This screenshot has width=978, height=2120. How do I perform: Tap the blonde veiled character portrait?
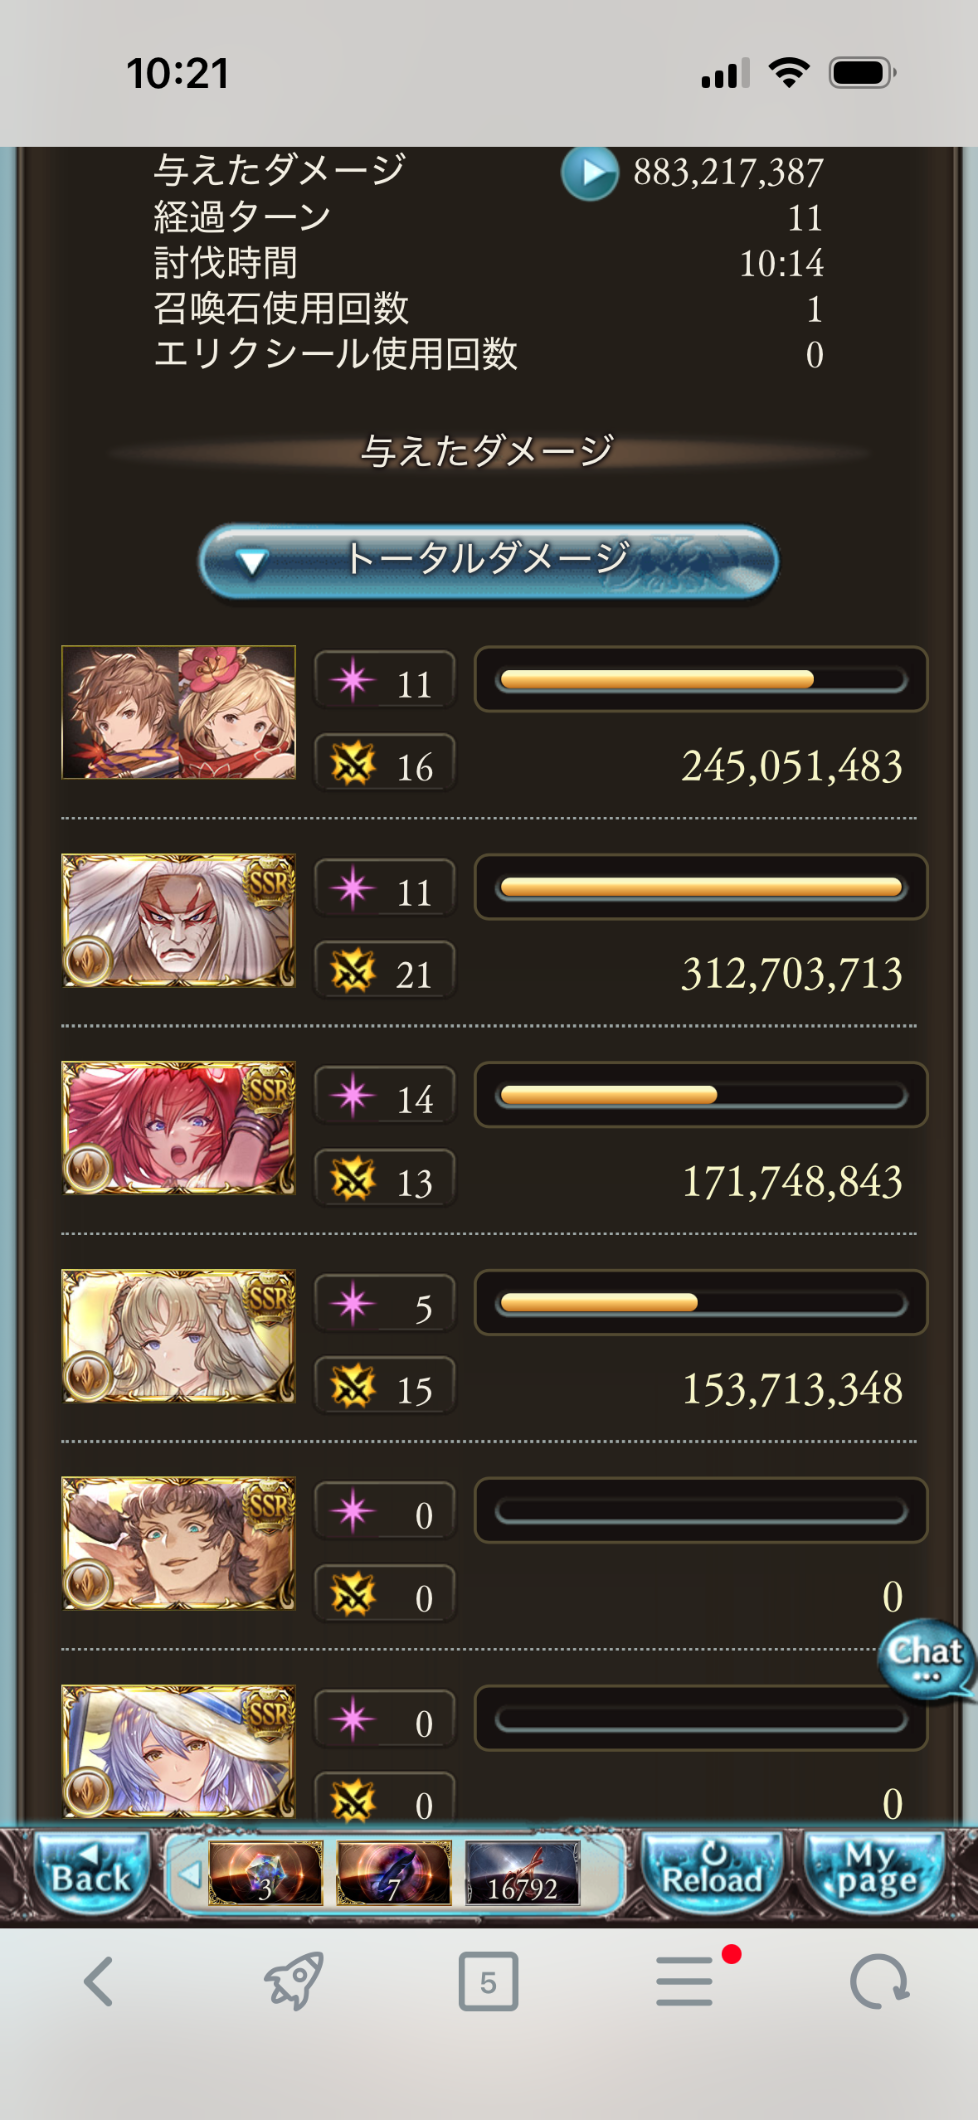[x=179, y=1336]
